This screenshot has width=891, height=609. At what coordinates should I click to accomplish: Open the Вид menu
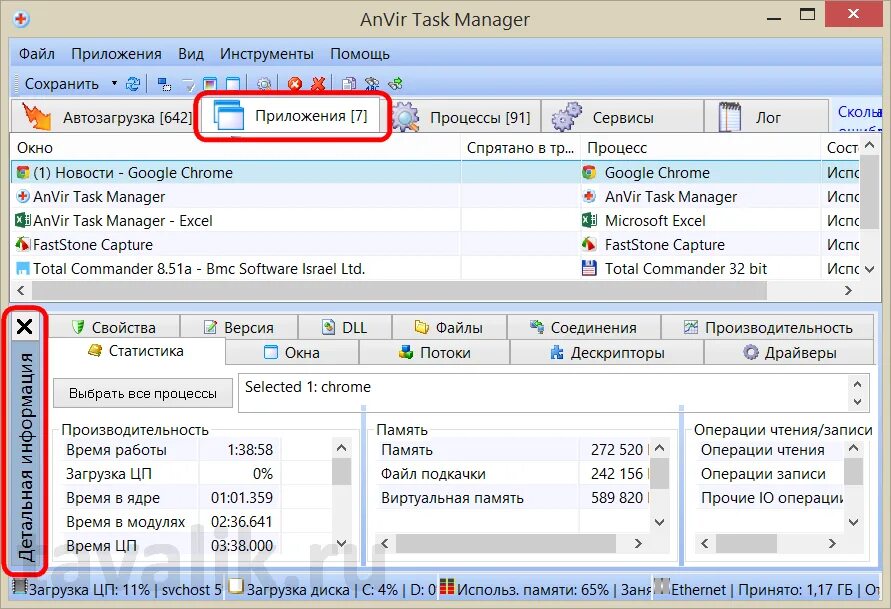coord(190,54)
